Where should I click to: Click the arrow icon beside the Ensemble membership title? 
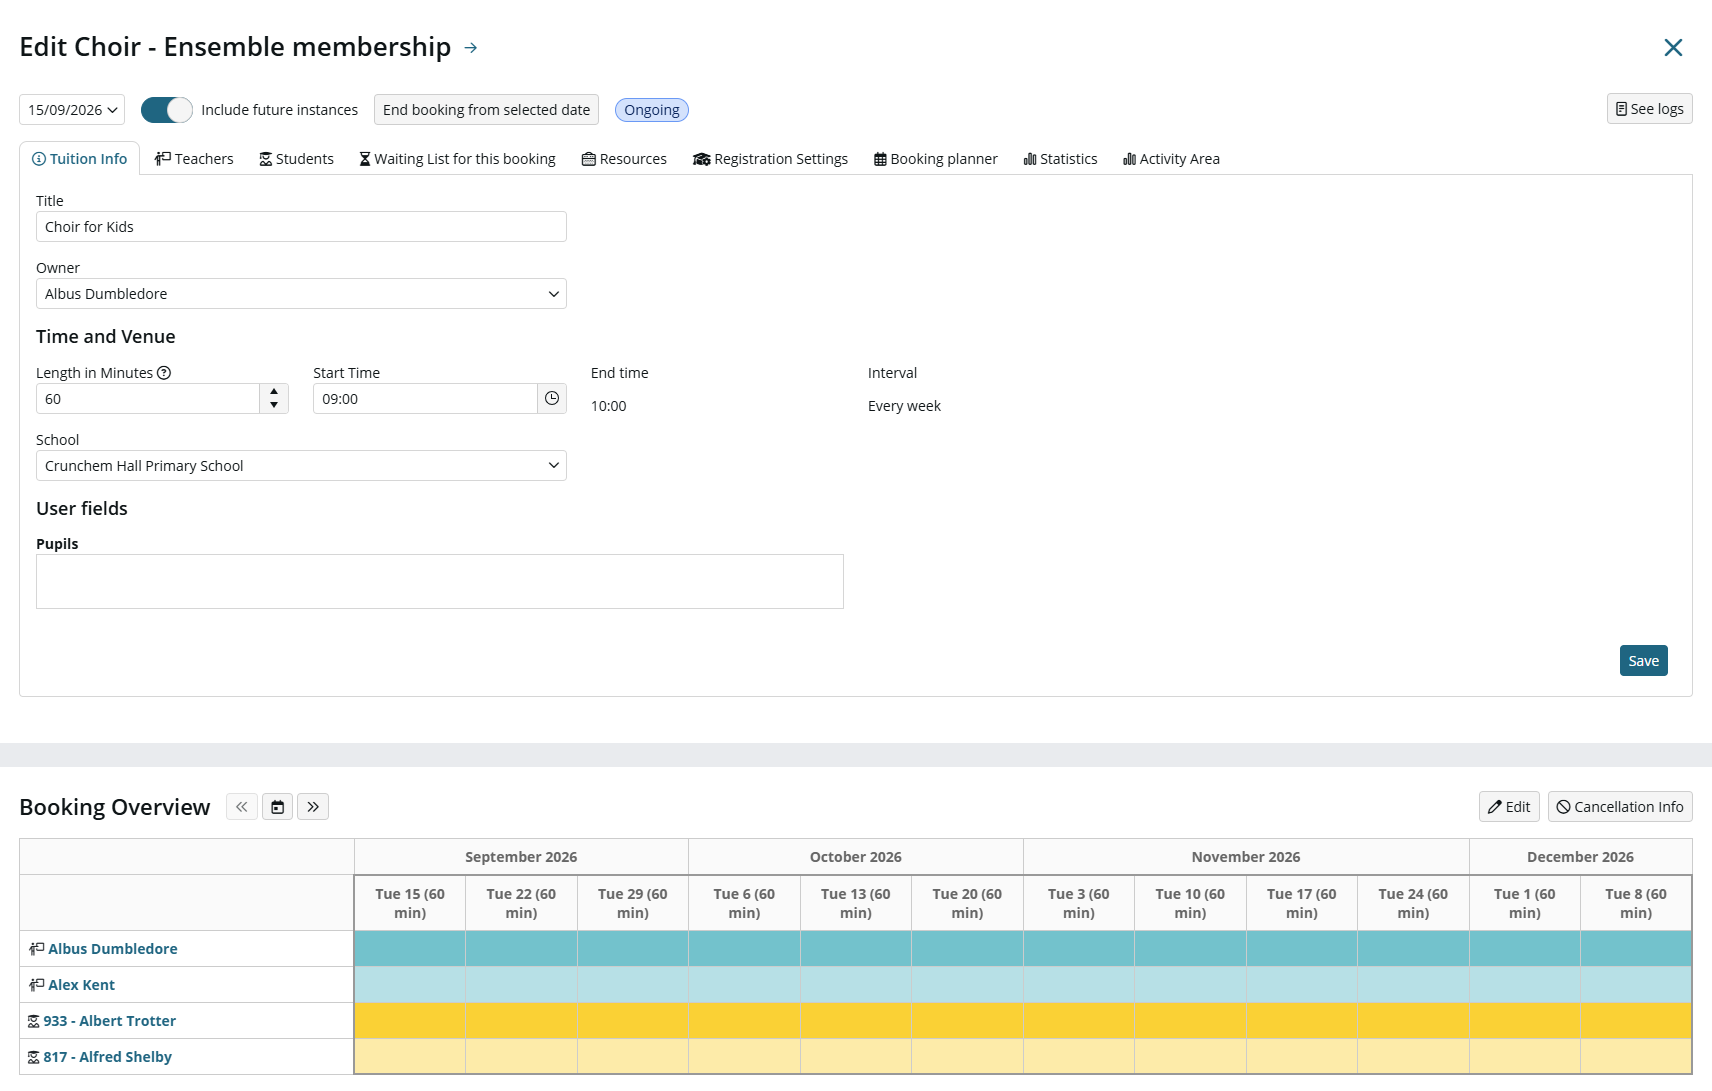point(471,48)
